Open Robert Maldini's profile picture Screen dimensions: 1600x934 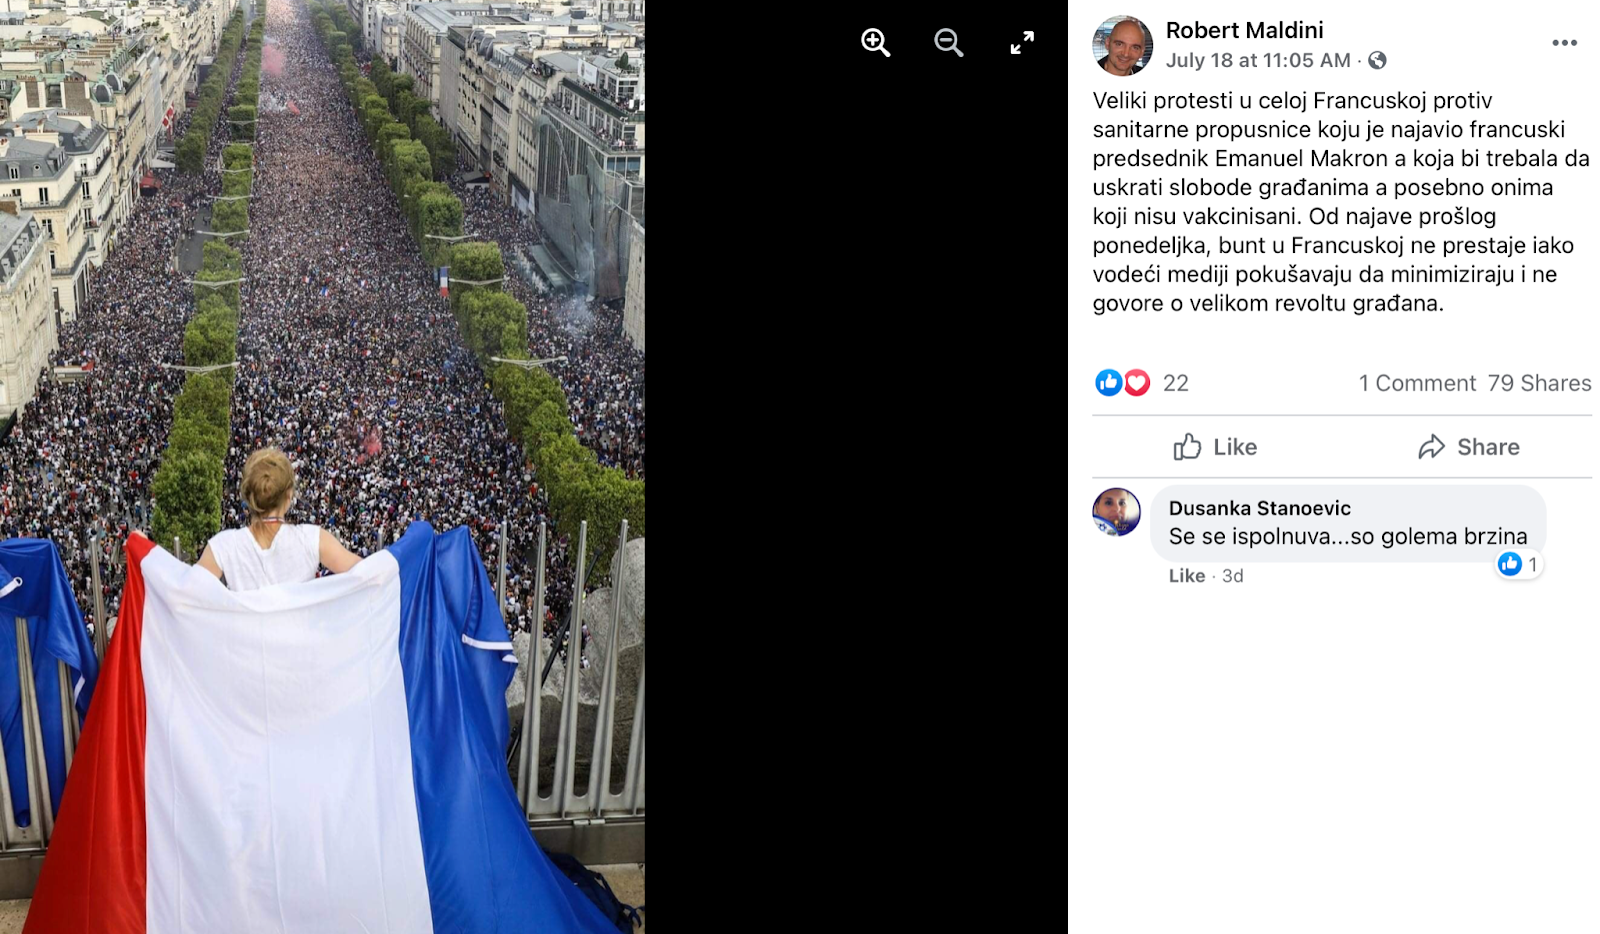pyautogui.click(x=1122, y=45)
